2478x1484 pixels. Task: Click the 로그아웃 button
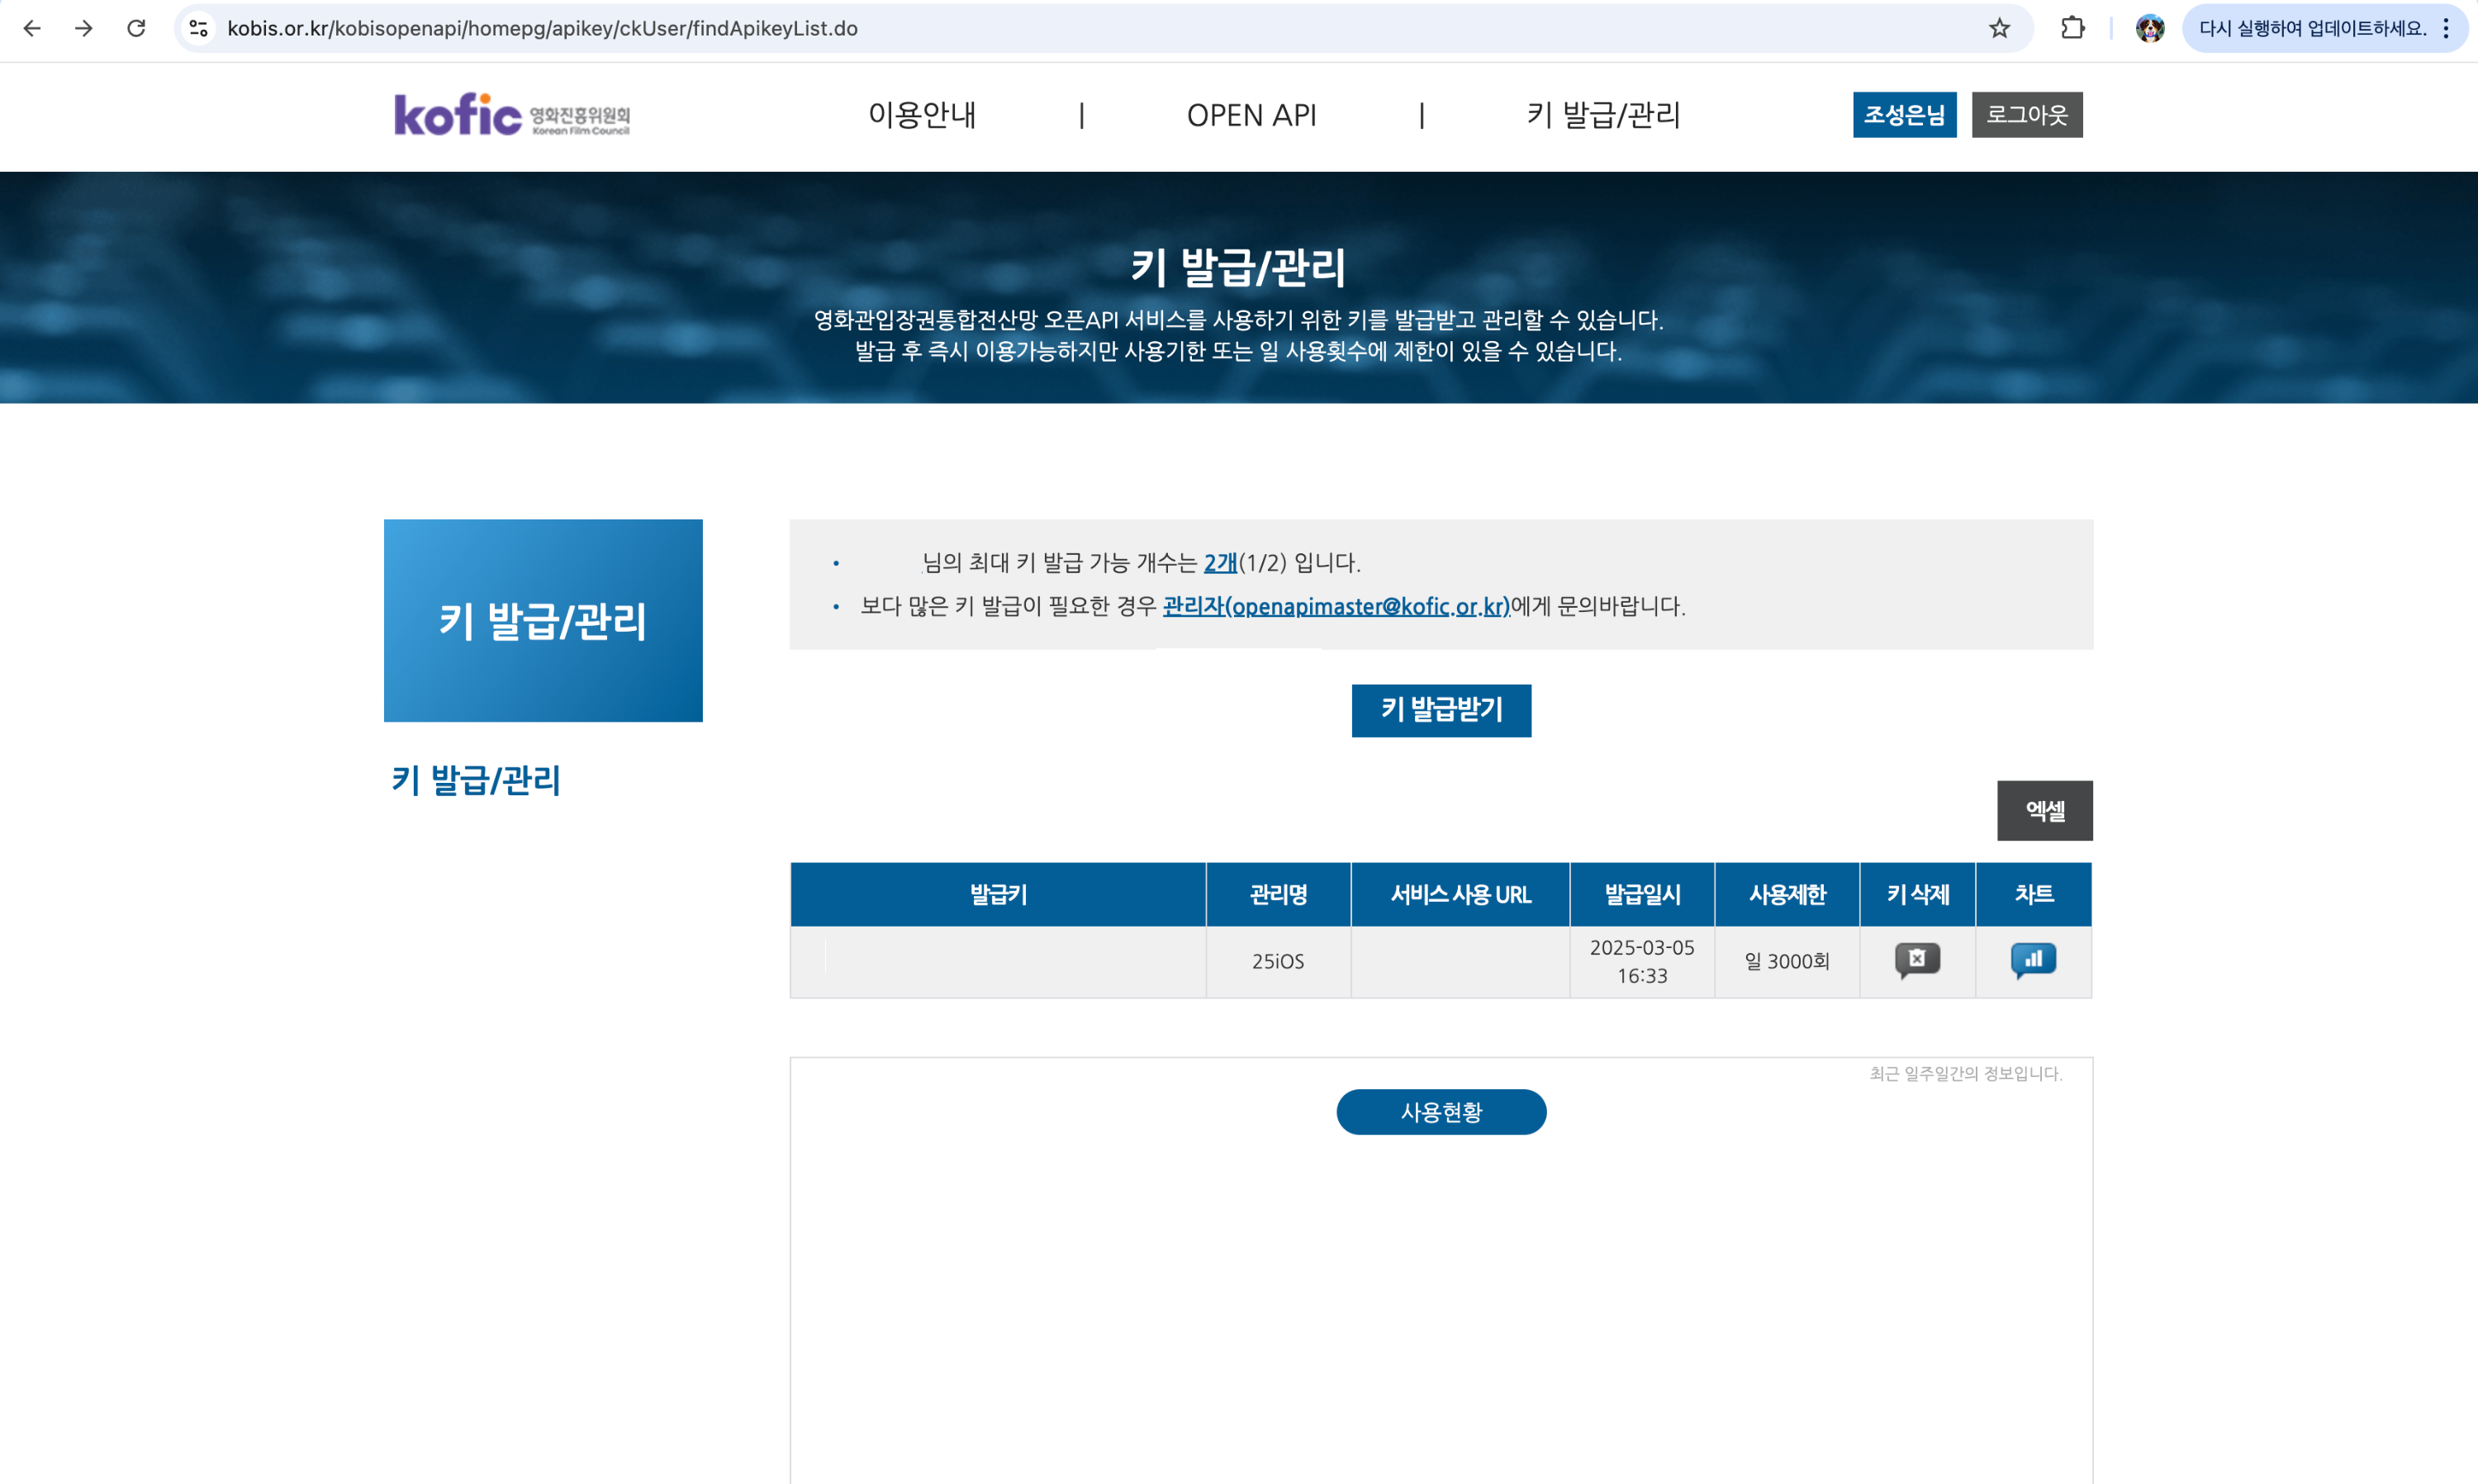[x=2027, y=115]
